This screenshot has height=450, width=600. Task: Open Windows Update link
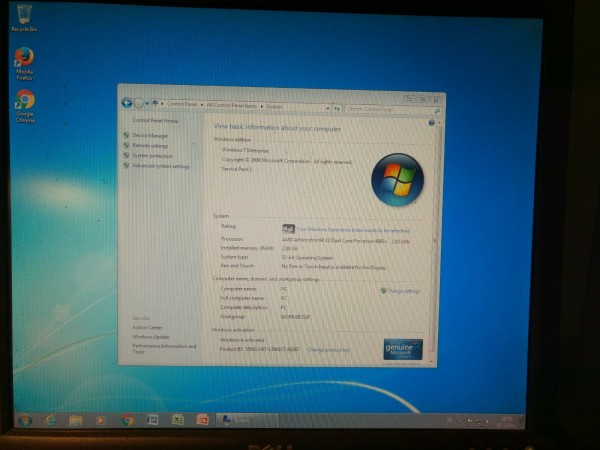click(x=150, y=337)
